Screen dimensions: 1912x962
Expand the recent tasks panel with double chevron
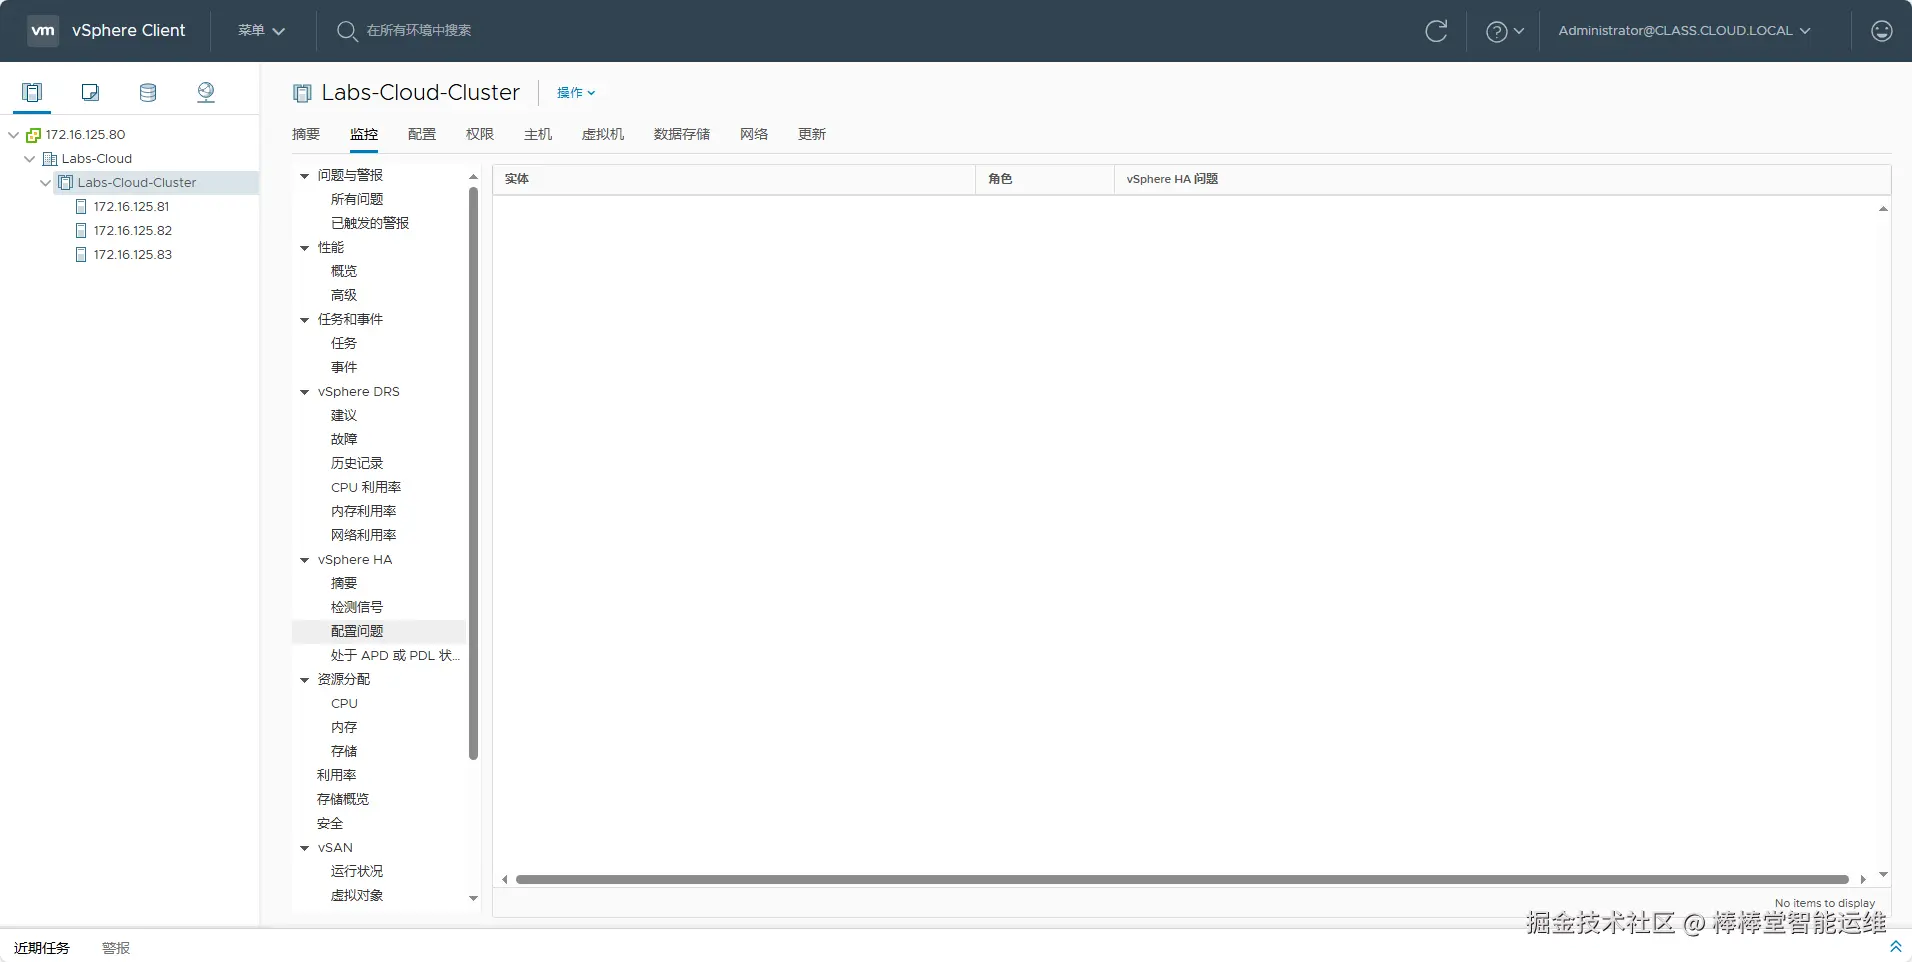coord(1895,946)
